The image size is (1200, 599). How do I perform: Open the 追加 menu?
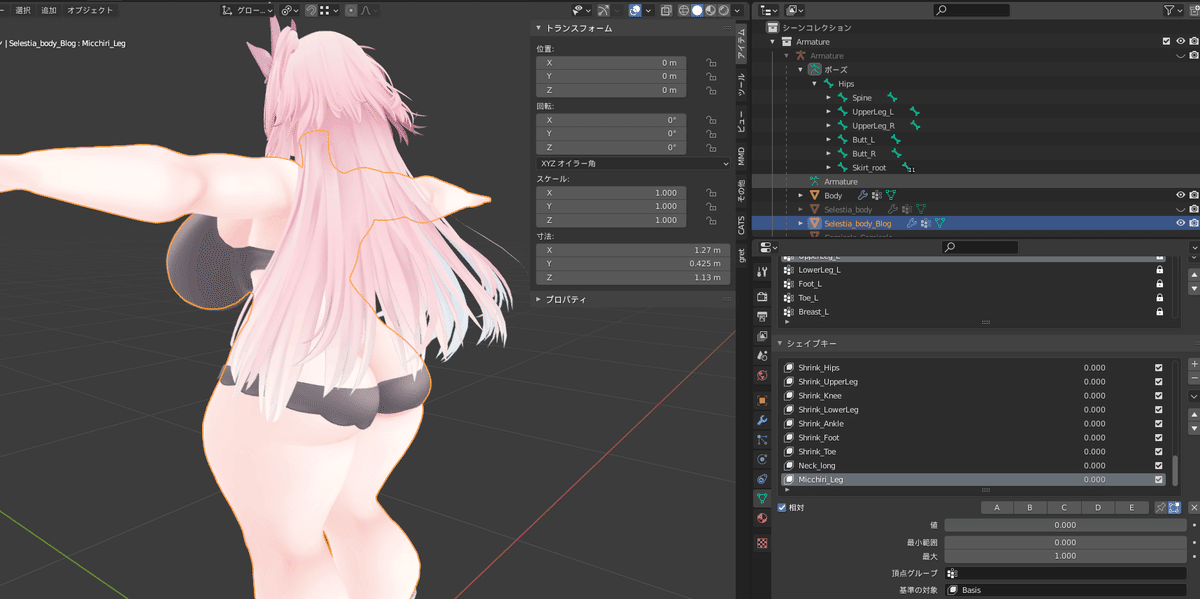(x=49, y=10)
